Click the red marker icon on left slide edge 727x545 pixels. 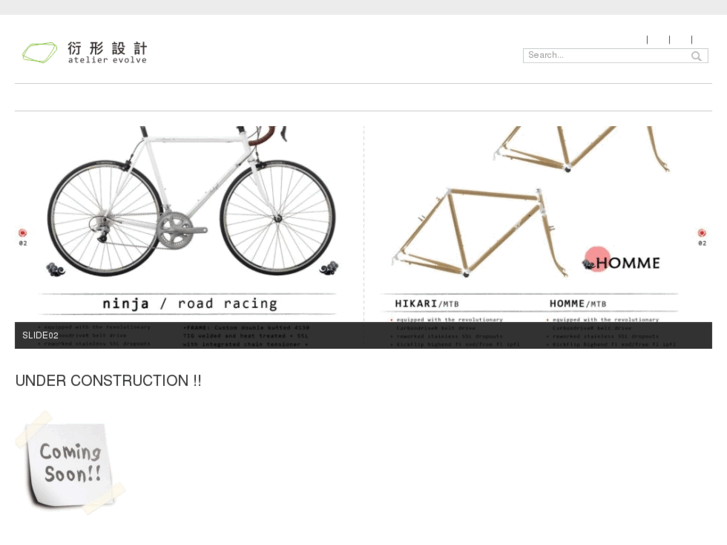(x=23, y=233)
